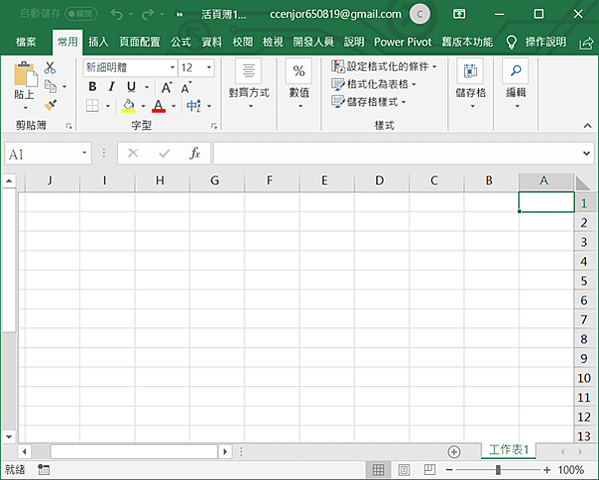The image size is (599, 480).
Task: Toggle the AutoSave switch
Action: [x=81, y=14]
